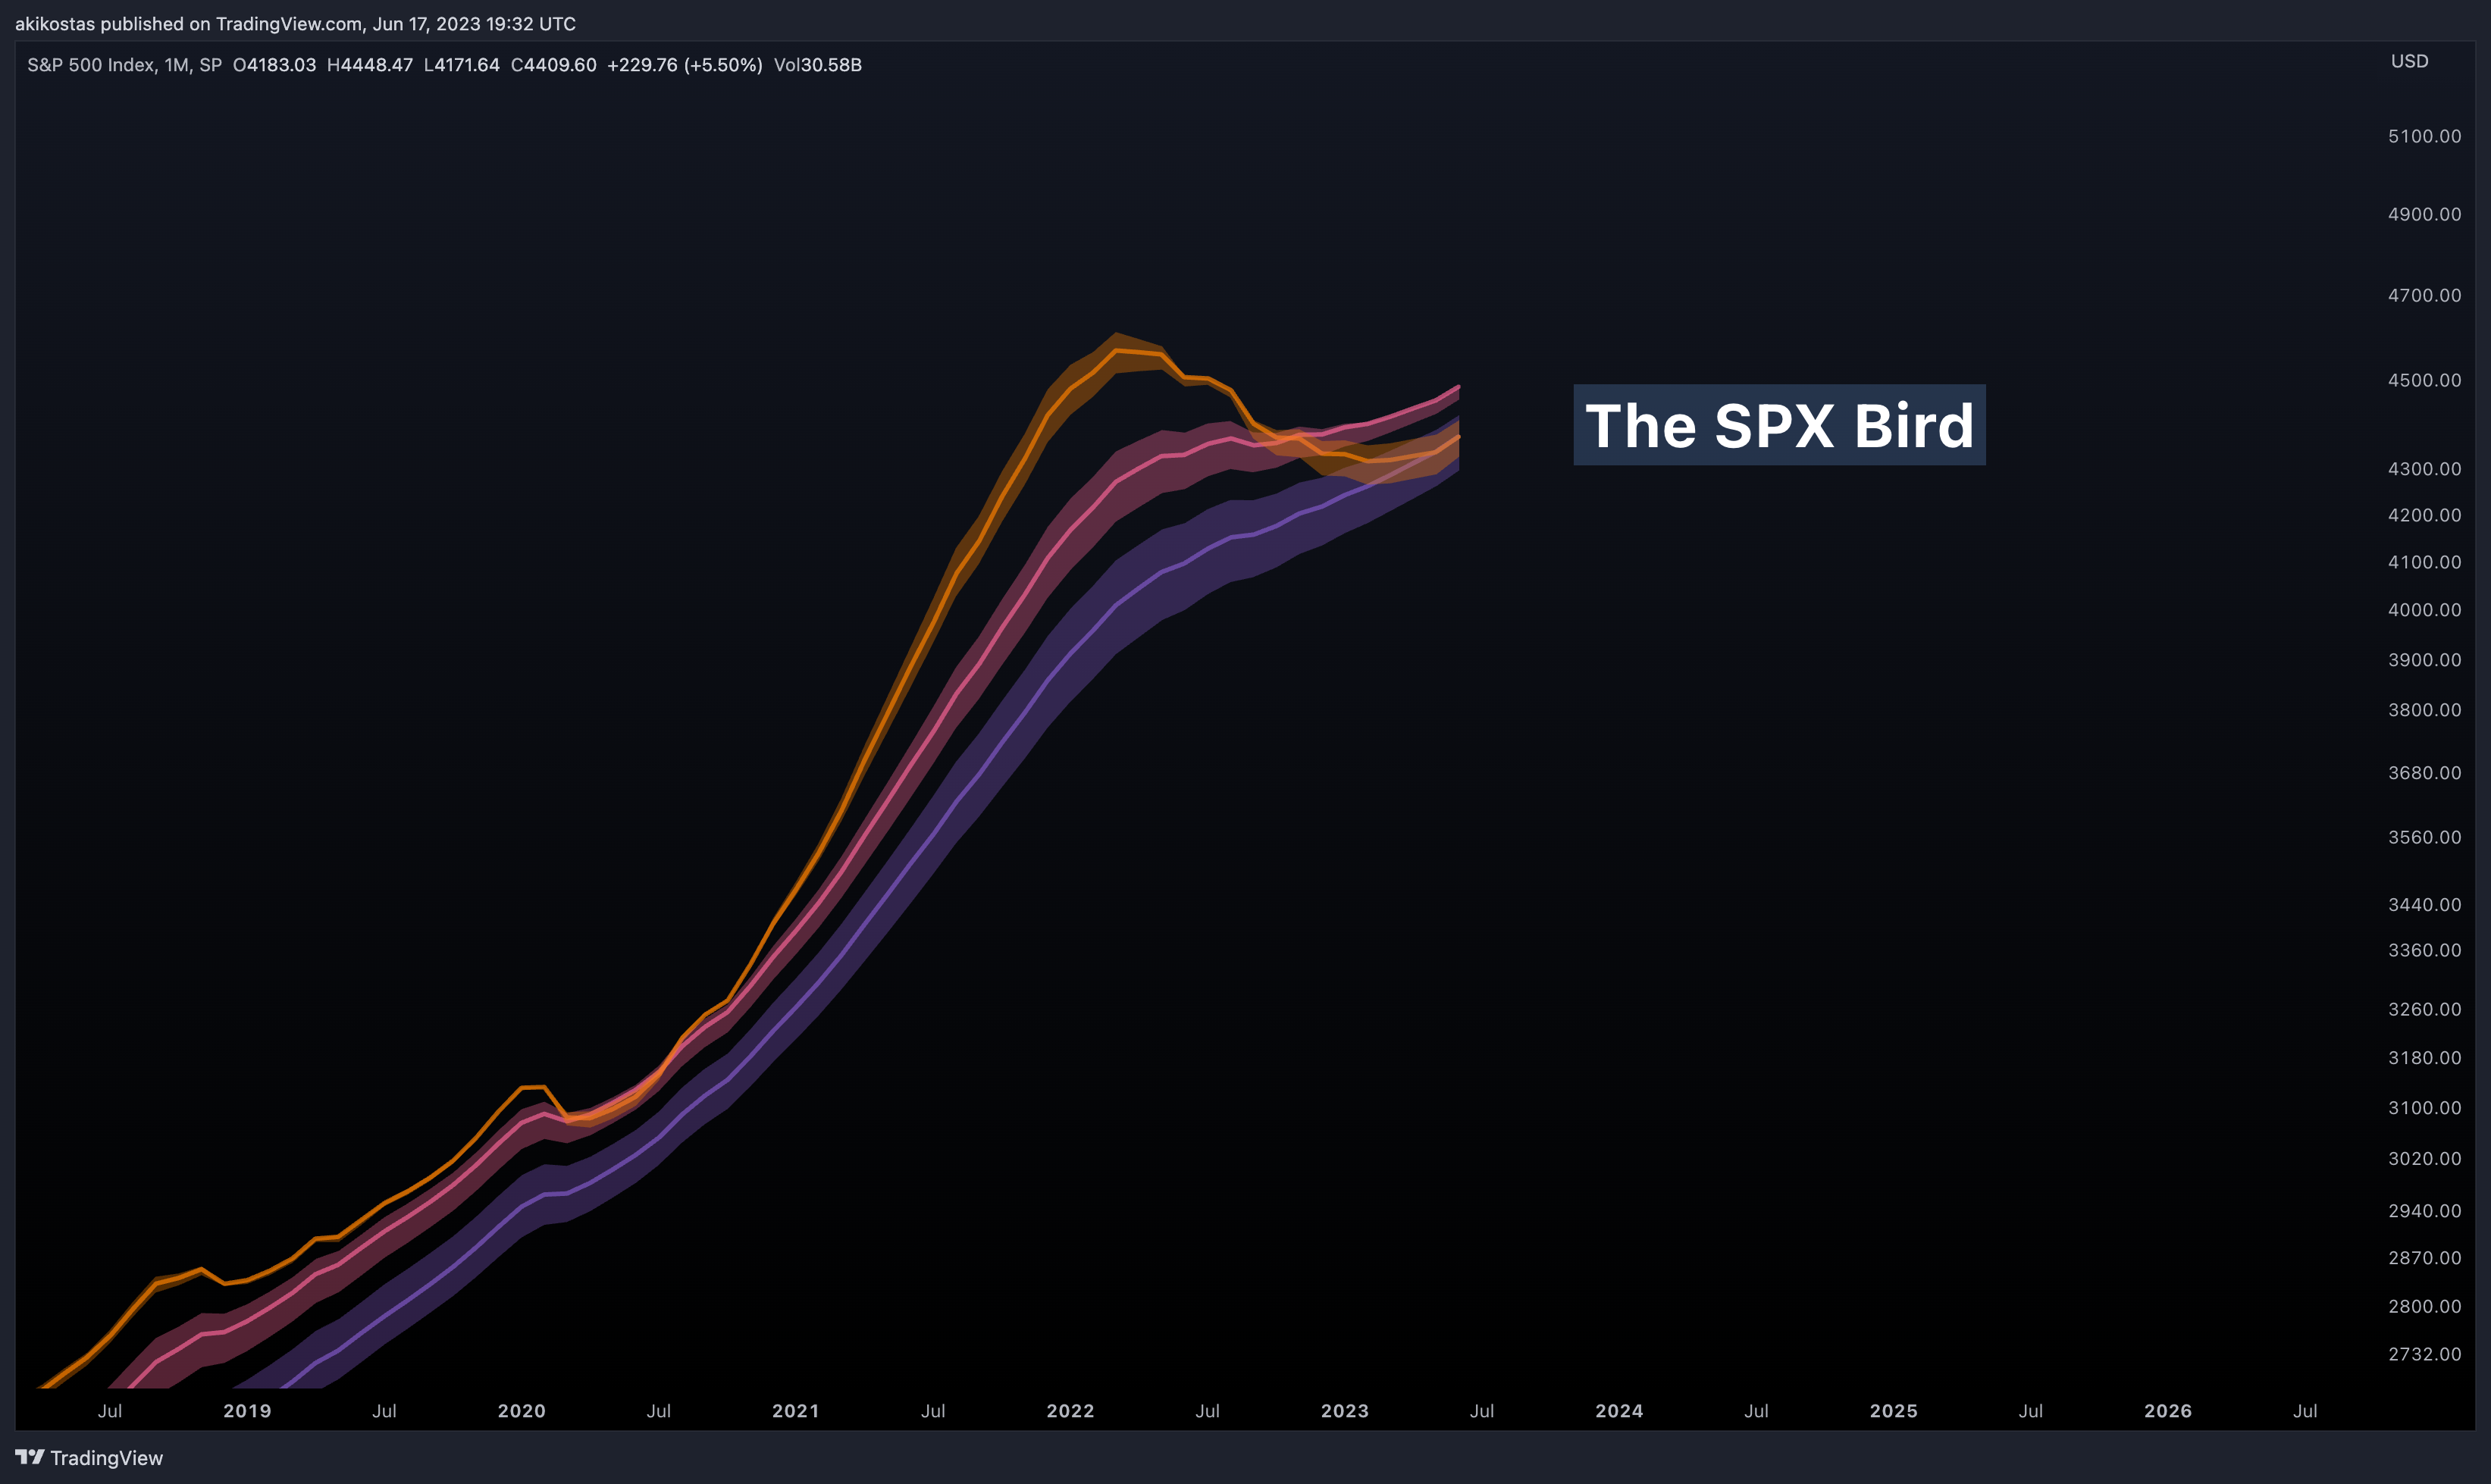Click the 3560.00 price axis label

(x=2424, y=837)
